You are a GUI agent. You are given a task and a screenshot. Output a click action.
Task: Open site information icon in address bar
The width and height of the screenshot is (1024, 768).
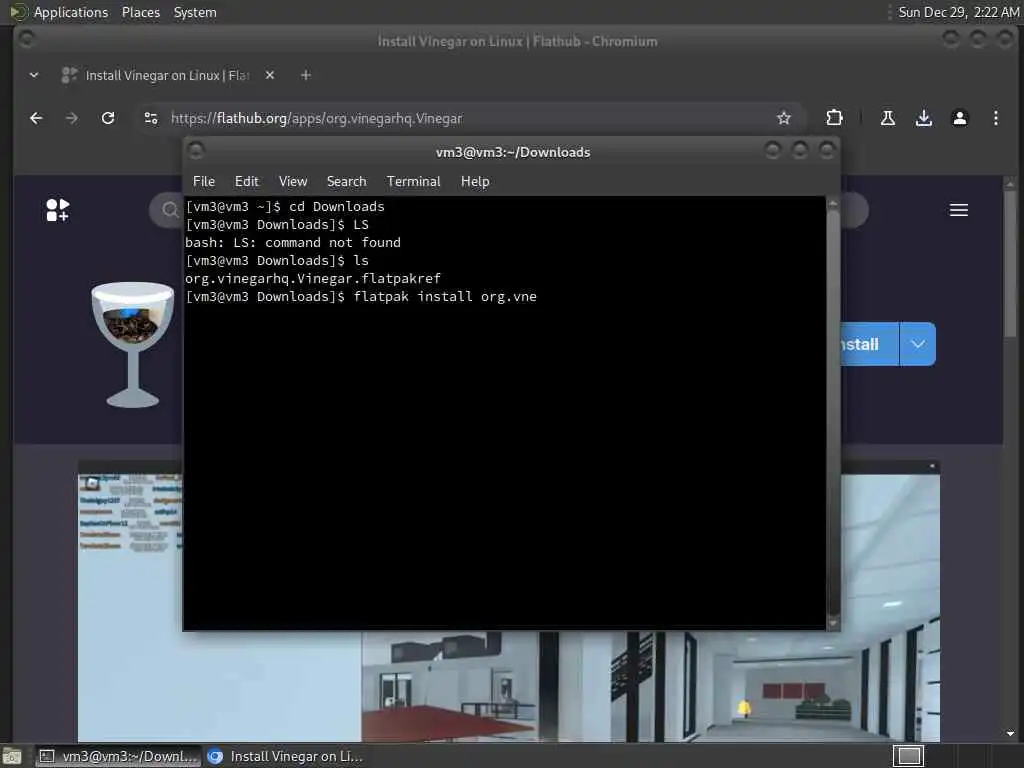click(x=151, y=118)
